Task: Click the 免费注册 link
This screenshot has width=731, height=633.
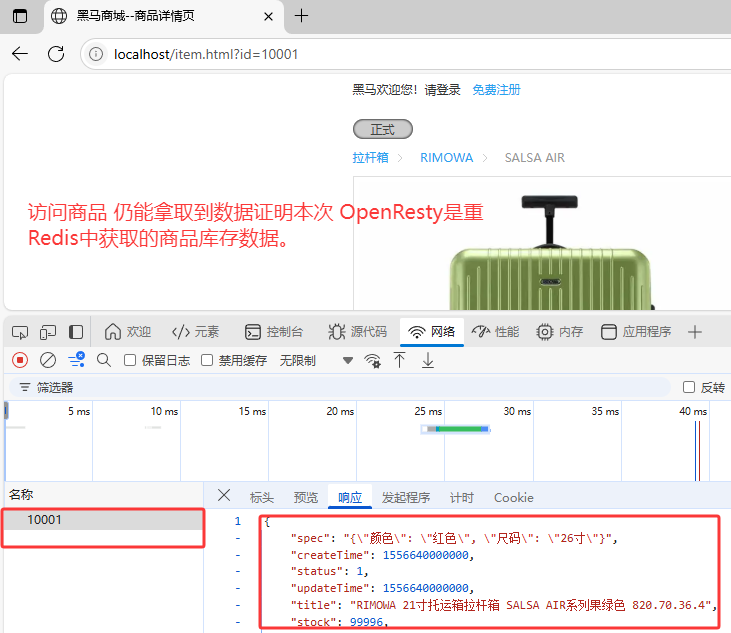Action: [x=496, y=89]
